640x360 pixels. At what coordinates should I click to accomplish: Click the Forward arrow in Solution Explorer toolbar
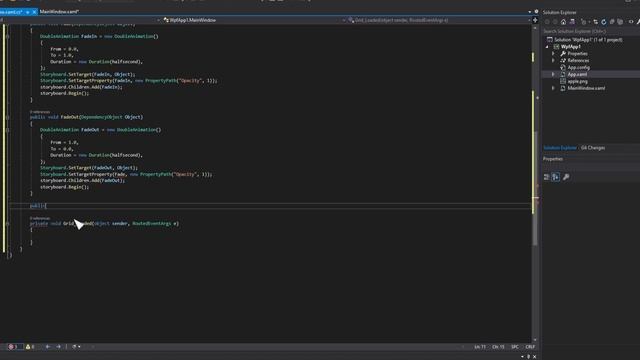555,22
